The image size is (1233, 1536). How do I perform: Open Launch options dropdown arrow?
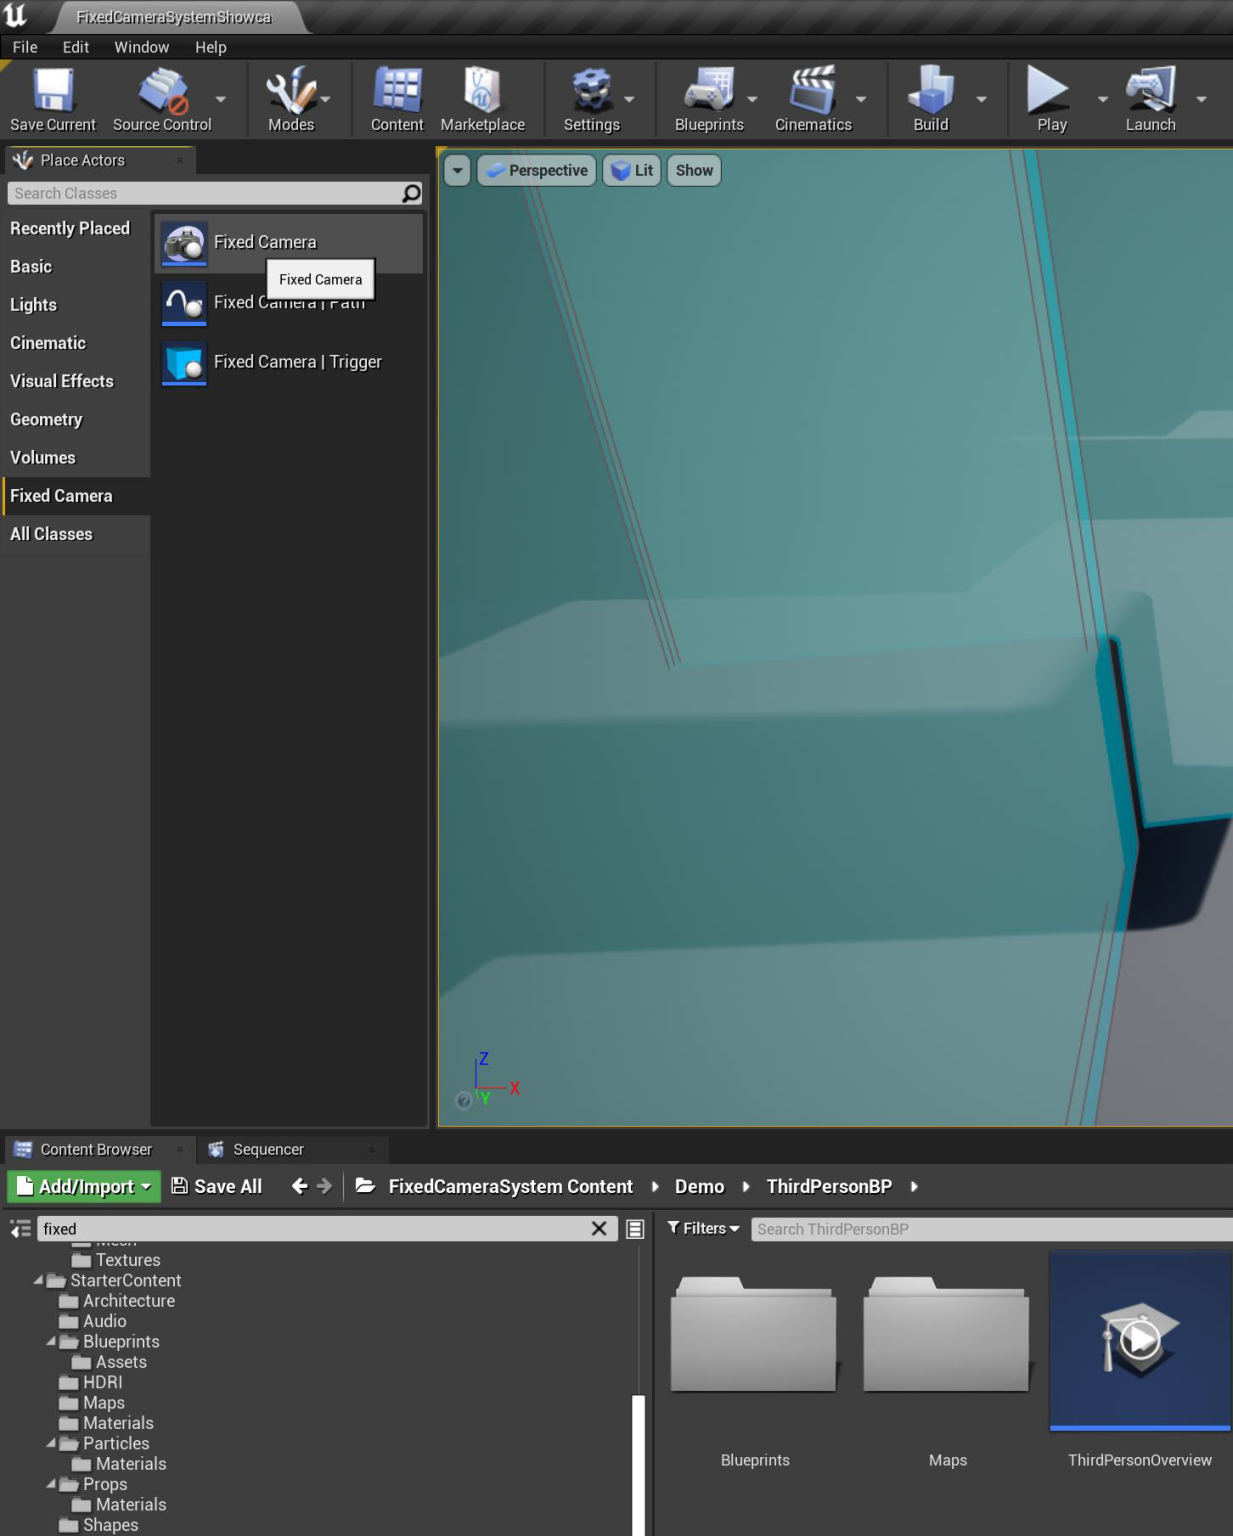pos(1202,99)
